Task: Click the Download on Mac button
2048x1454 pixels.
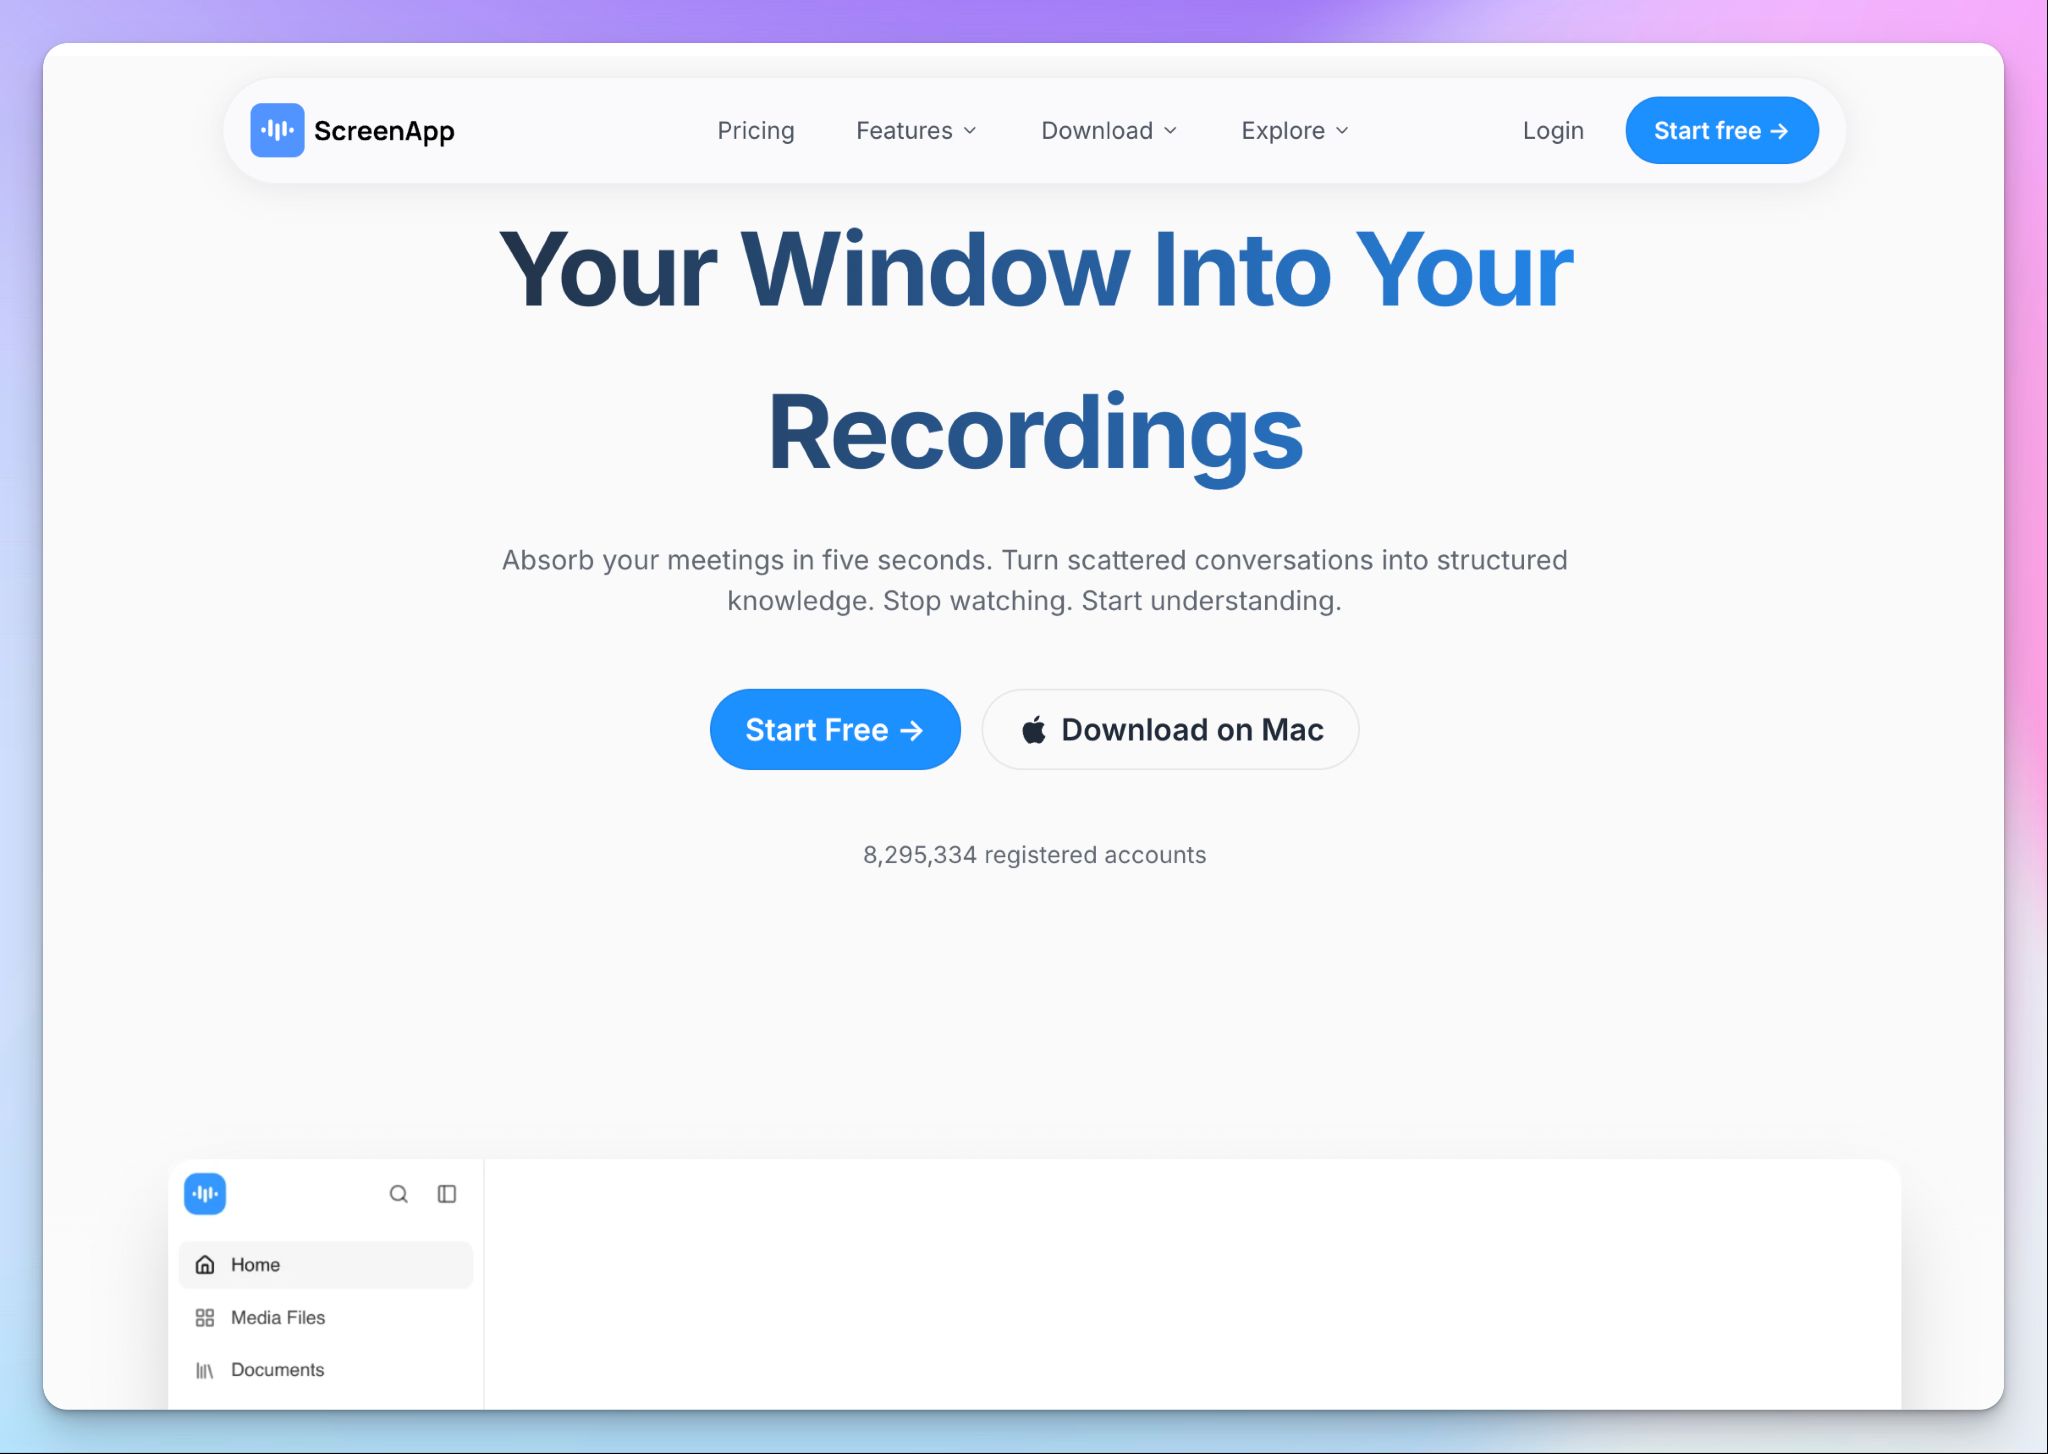Action: coord(1170,729)
